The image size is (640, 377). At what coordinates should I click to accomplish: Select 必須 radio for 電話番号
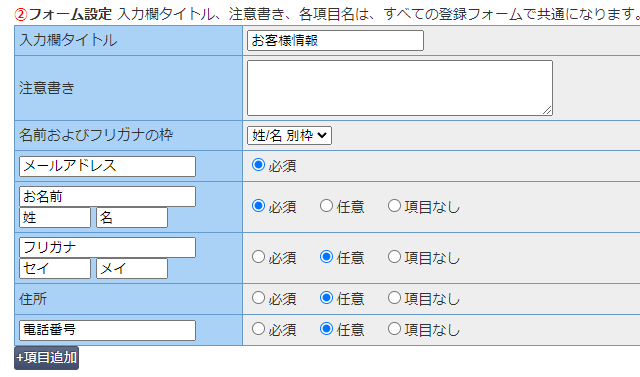click(258, 328)
